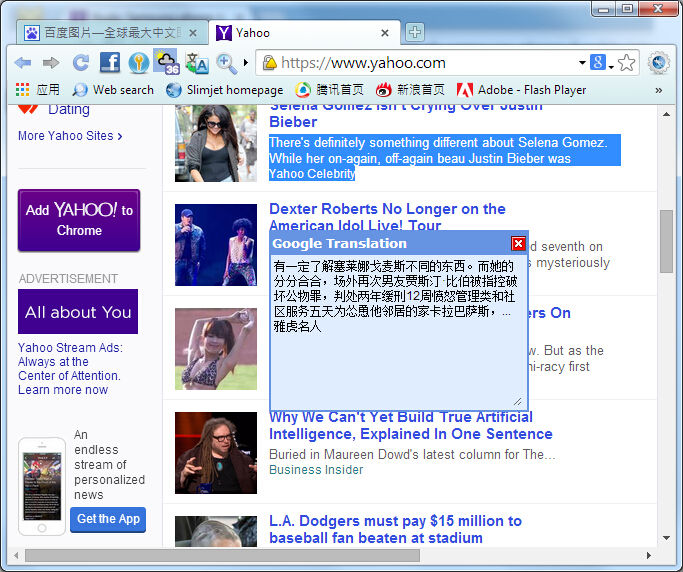Close the Google Translation popup
The image size is (683, 572).
click(518, 244)
